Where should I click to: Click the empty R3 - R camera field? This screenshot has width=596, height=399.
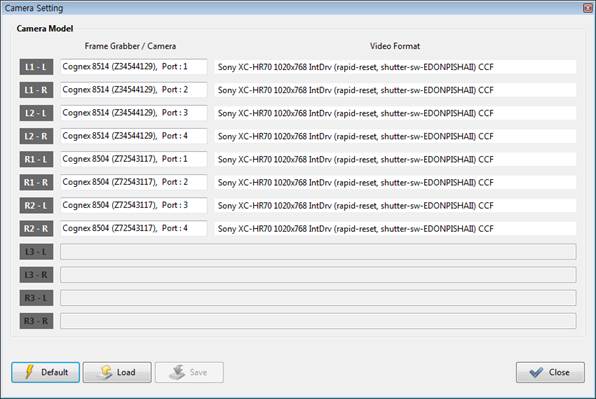click(x=318, y=321)
